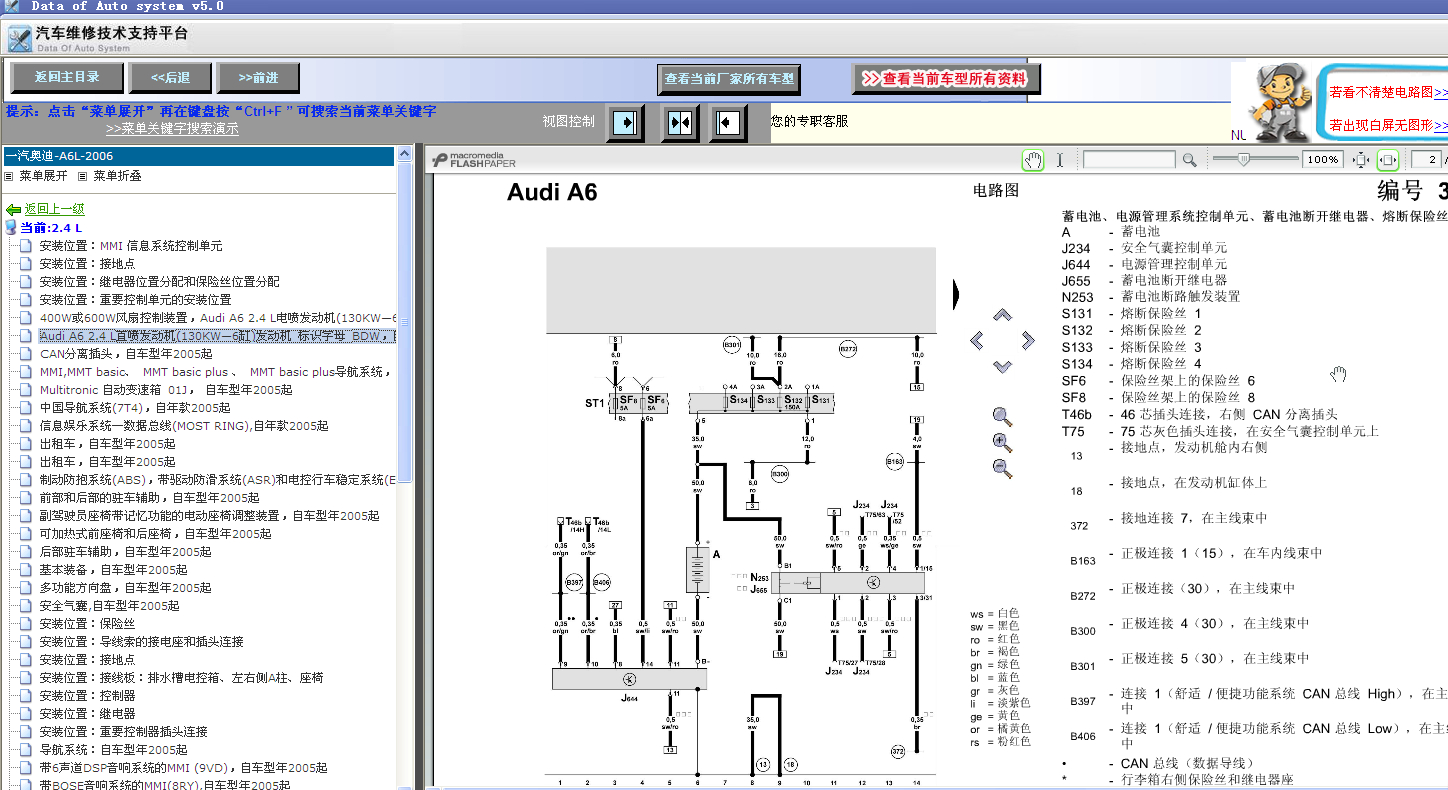Open 安装位置：MMI 信息系统控制单元
Viewport: 1448px width, 790px height.
tap(131, 246)
